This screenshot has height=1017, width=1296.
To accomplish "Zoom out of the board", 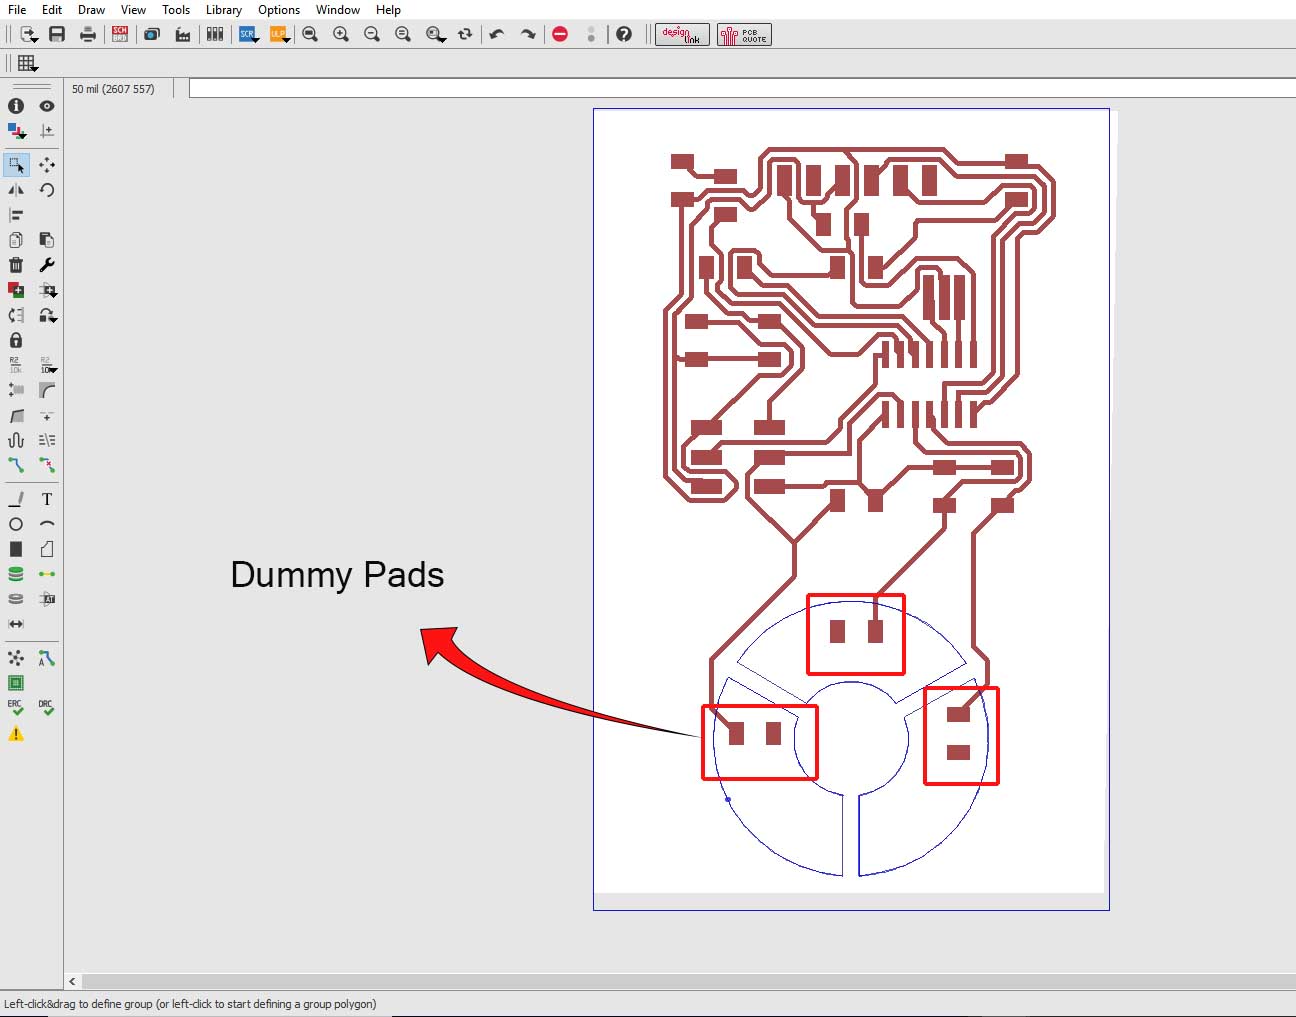I will click(372, 34).
